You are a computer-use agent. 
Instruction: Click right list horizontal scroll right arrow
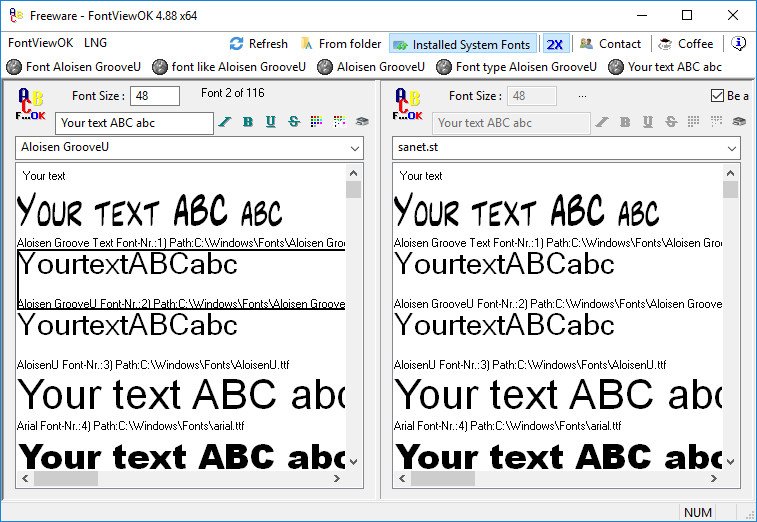714,479
